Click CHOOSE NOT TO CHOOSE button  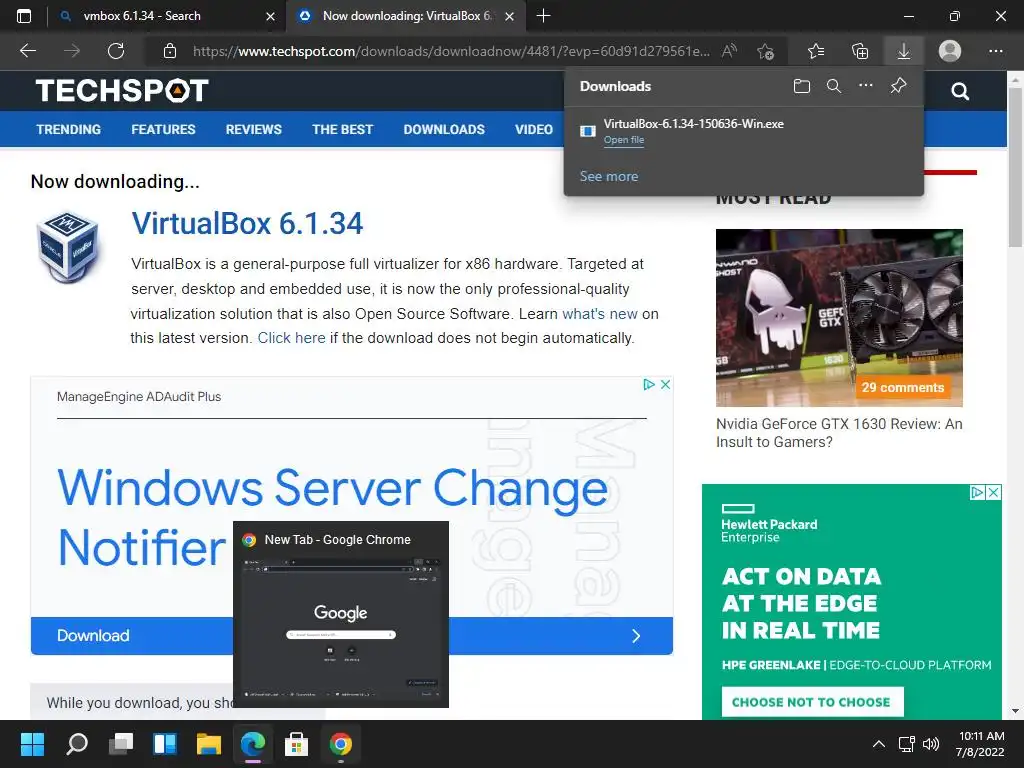(812, 702)
